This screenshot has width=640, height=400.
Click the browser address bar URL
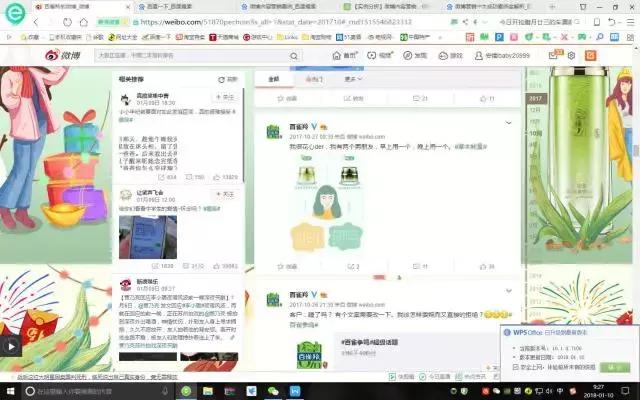276,22
